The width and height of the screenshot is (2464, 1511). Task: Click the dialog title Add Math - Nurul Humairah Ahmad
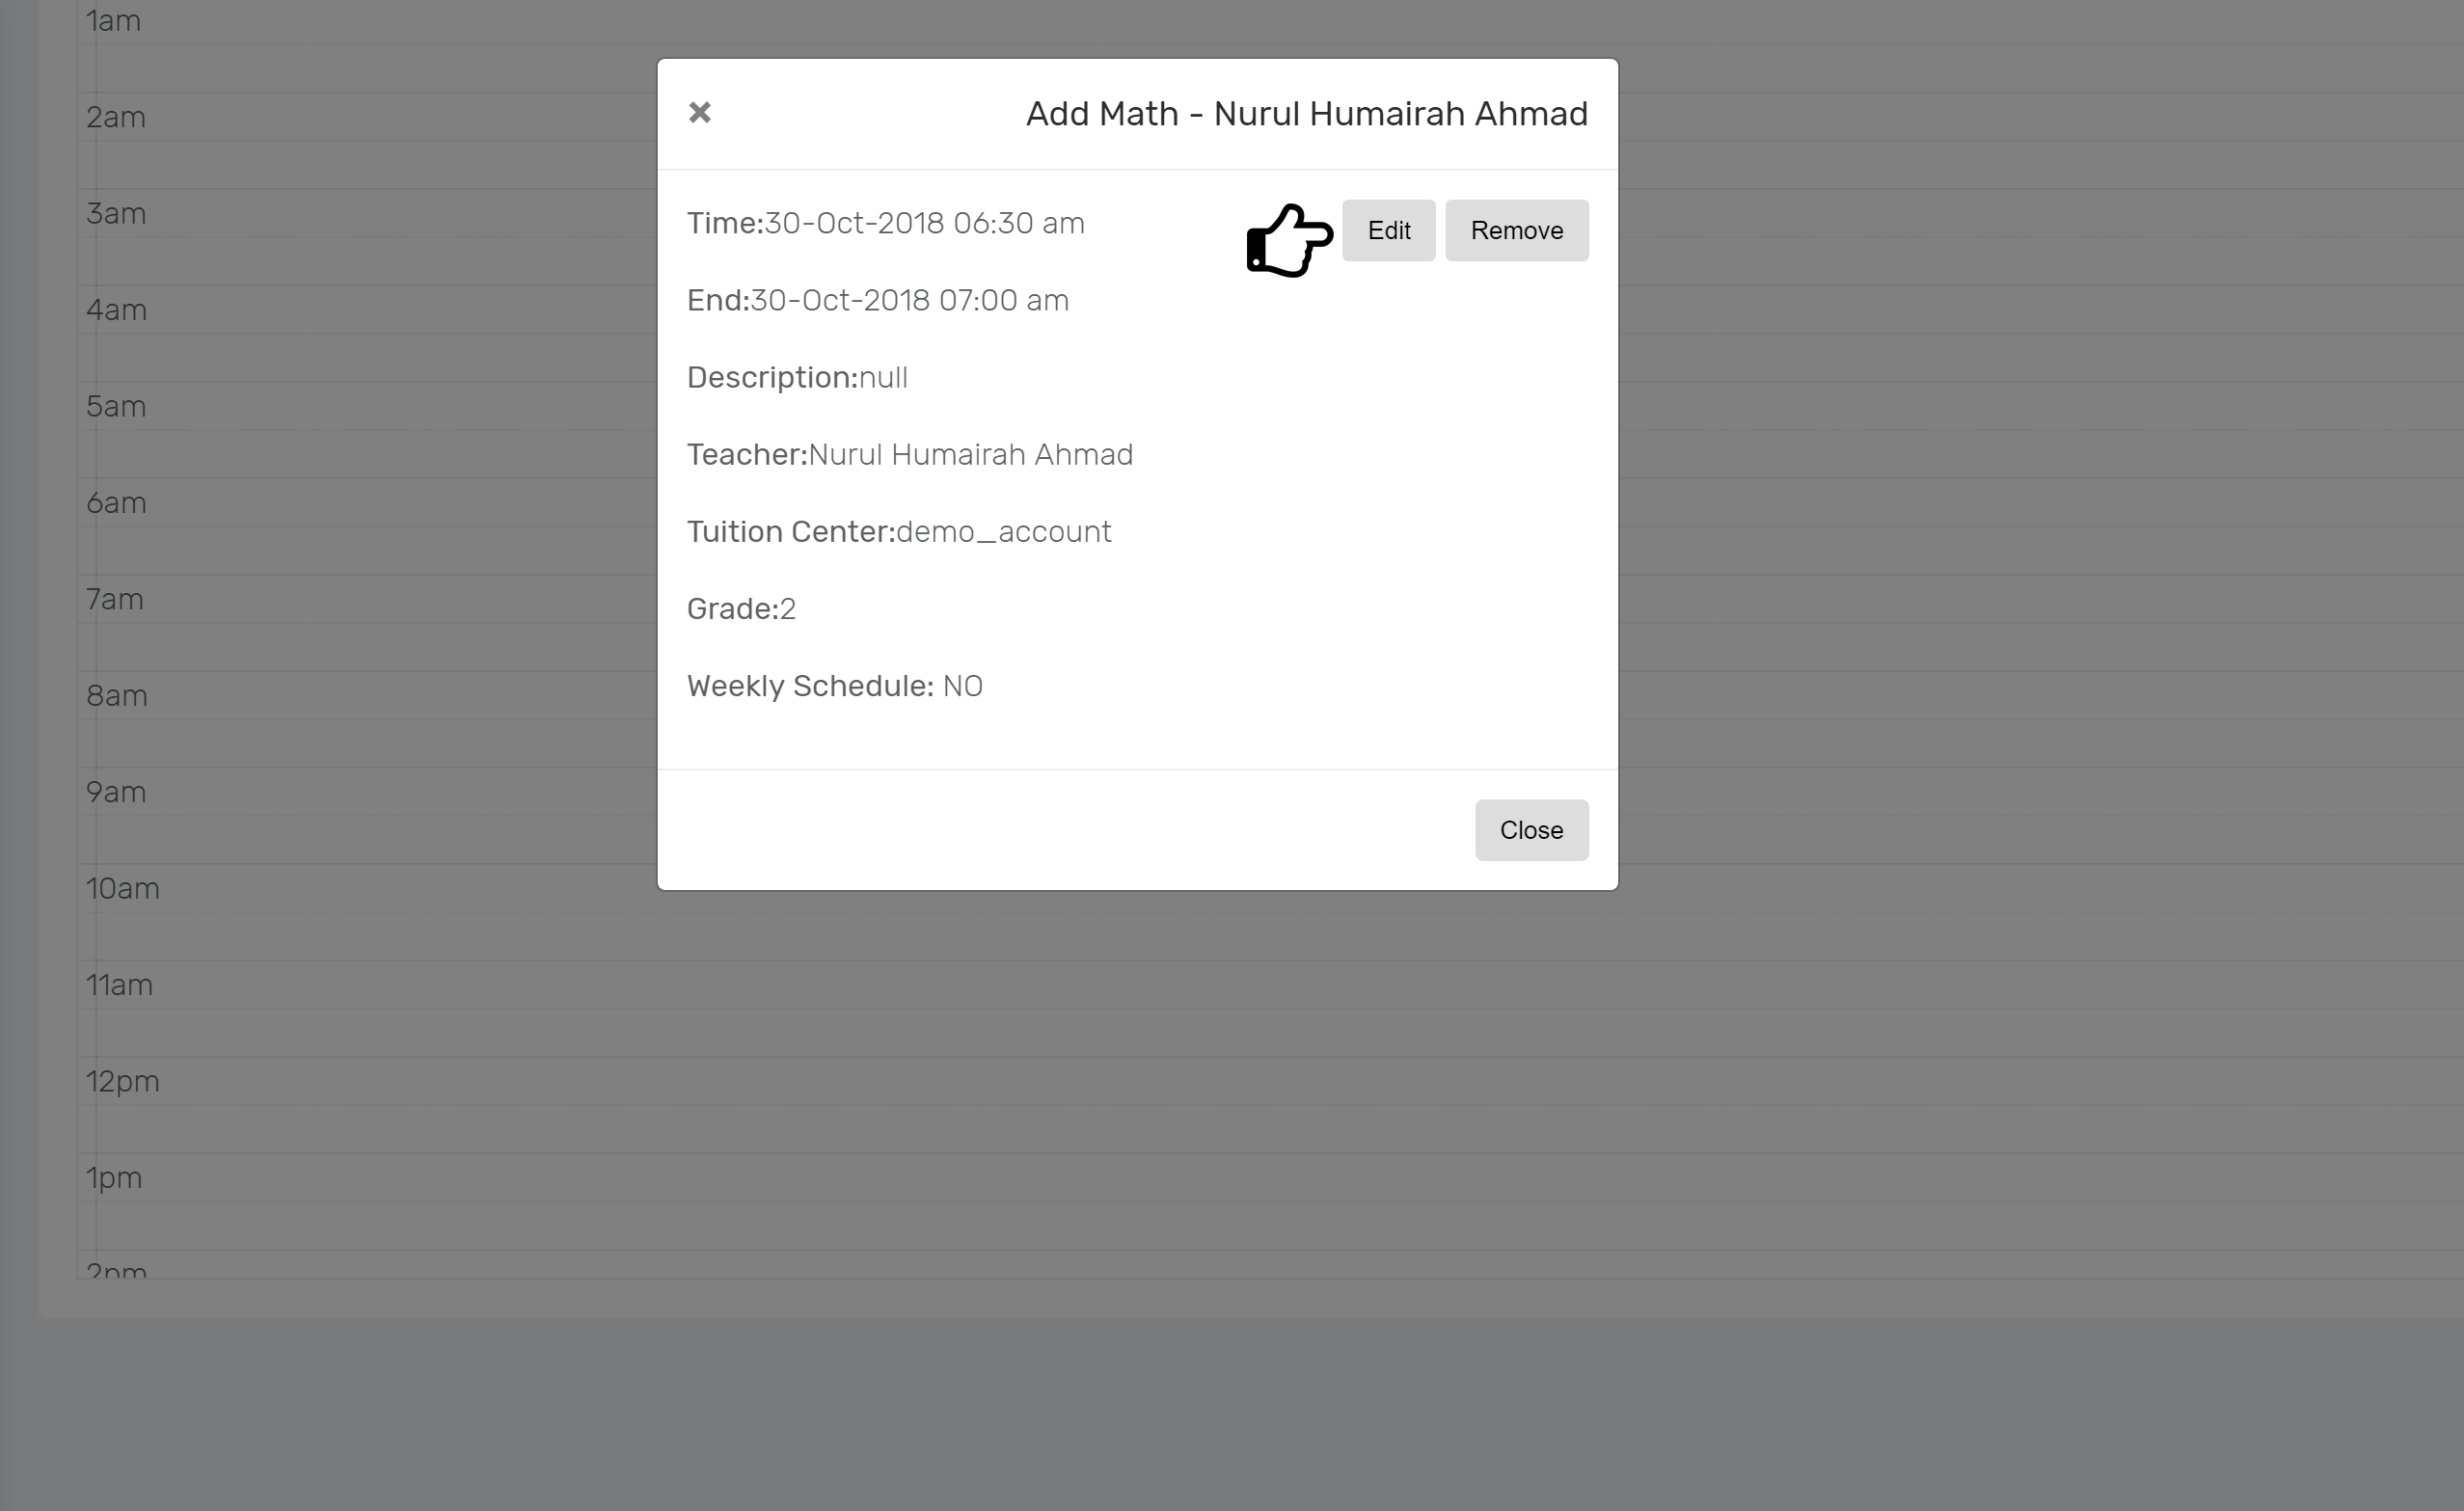[x=1306, y=114]
